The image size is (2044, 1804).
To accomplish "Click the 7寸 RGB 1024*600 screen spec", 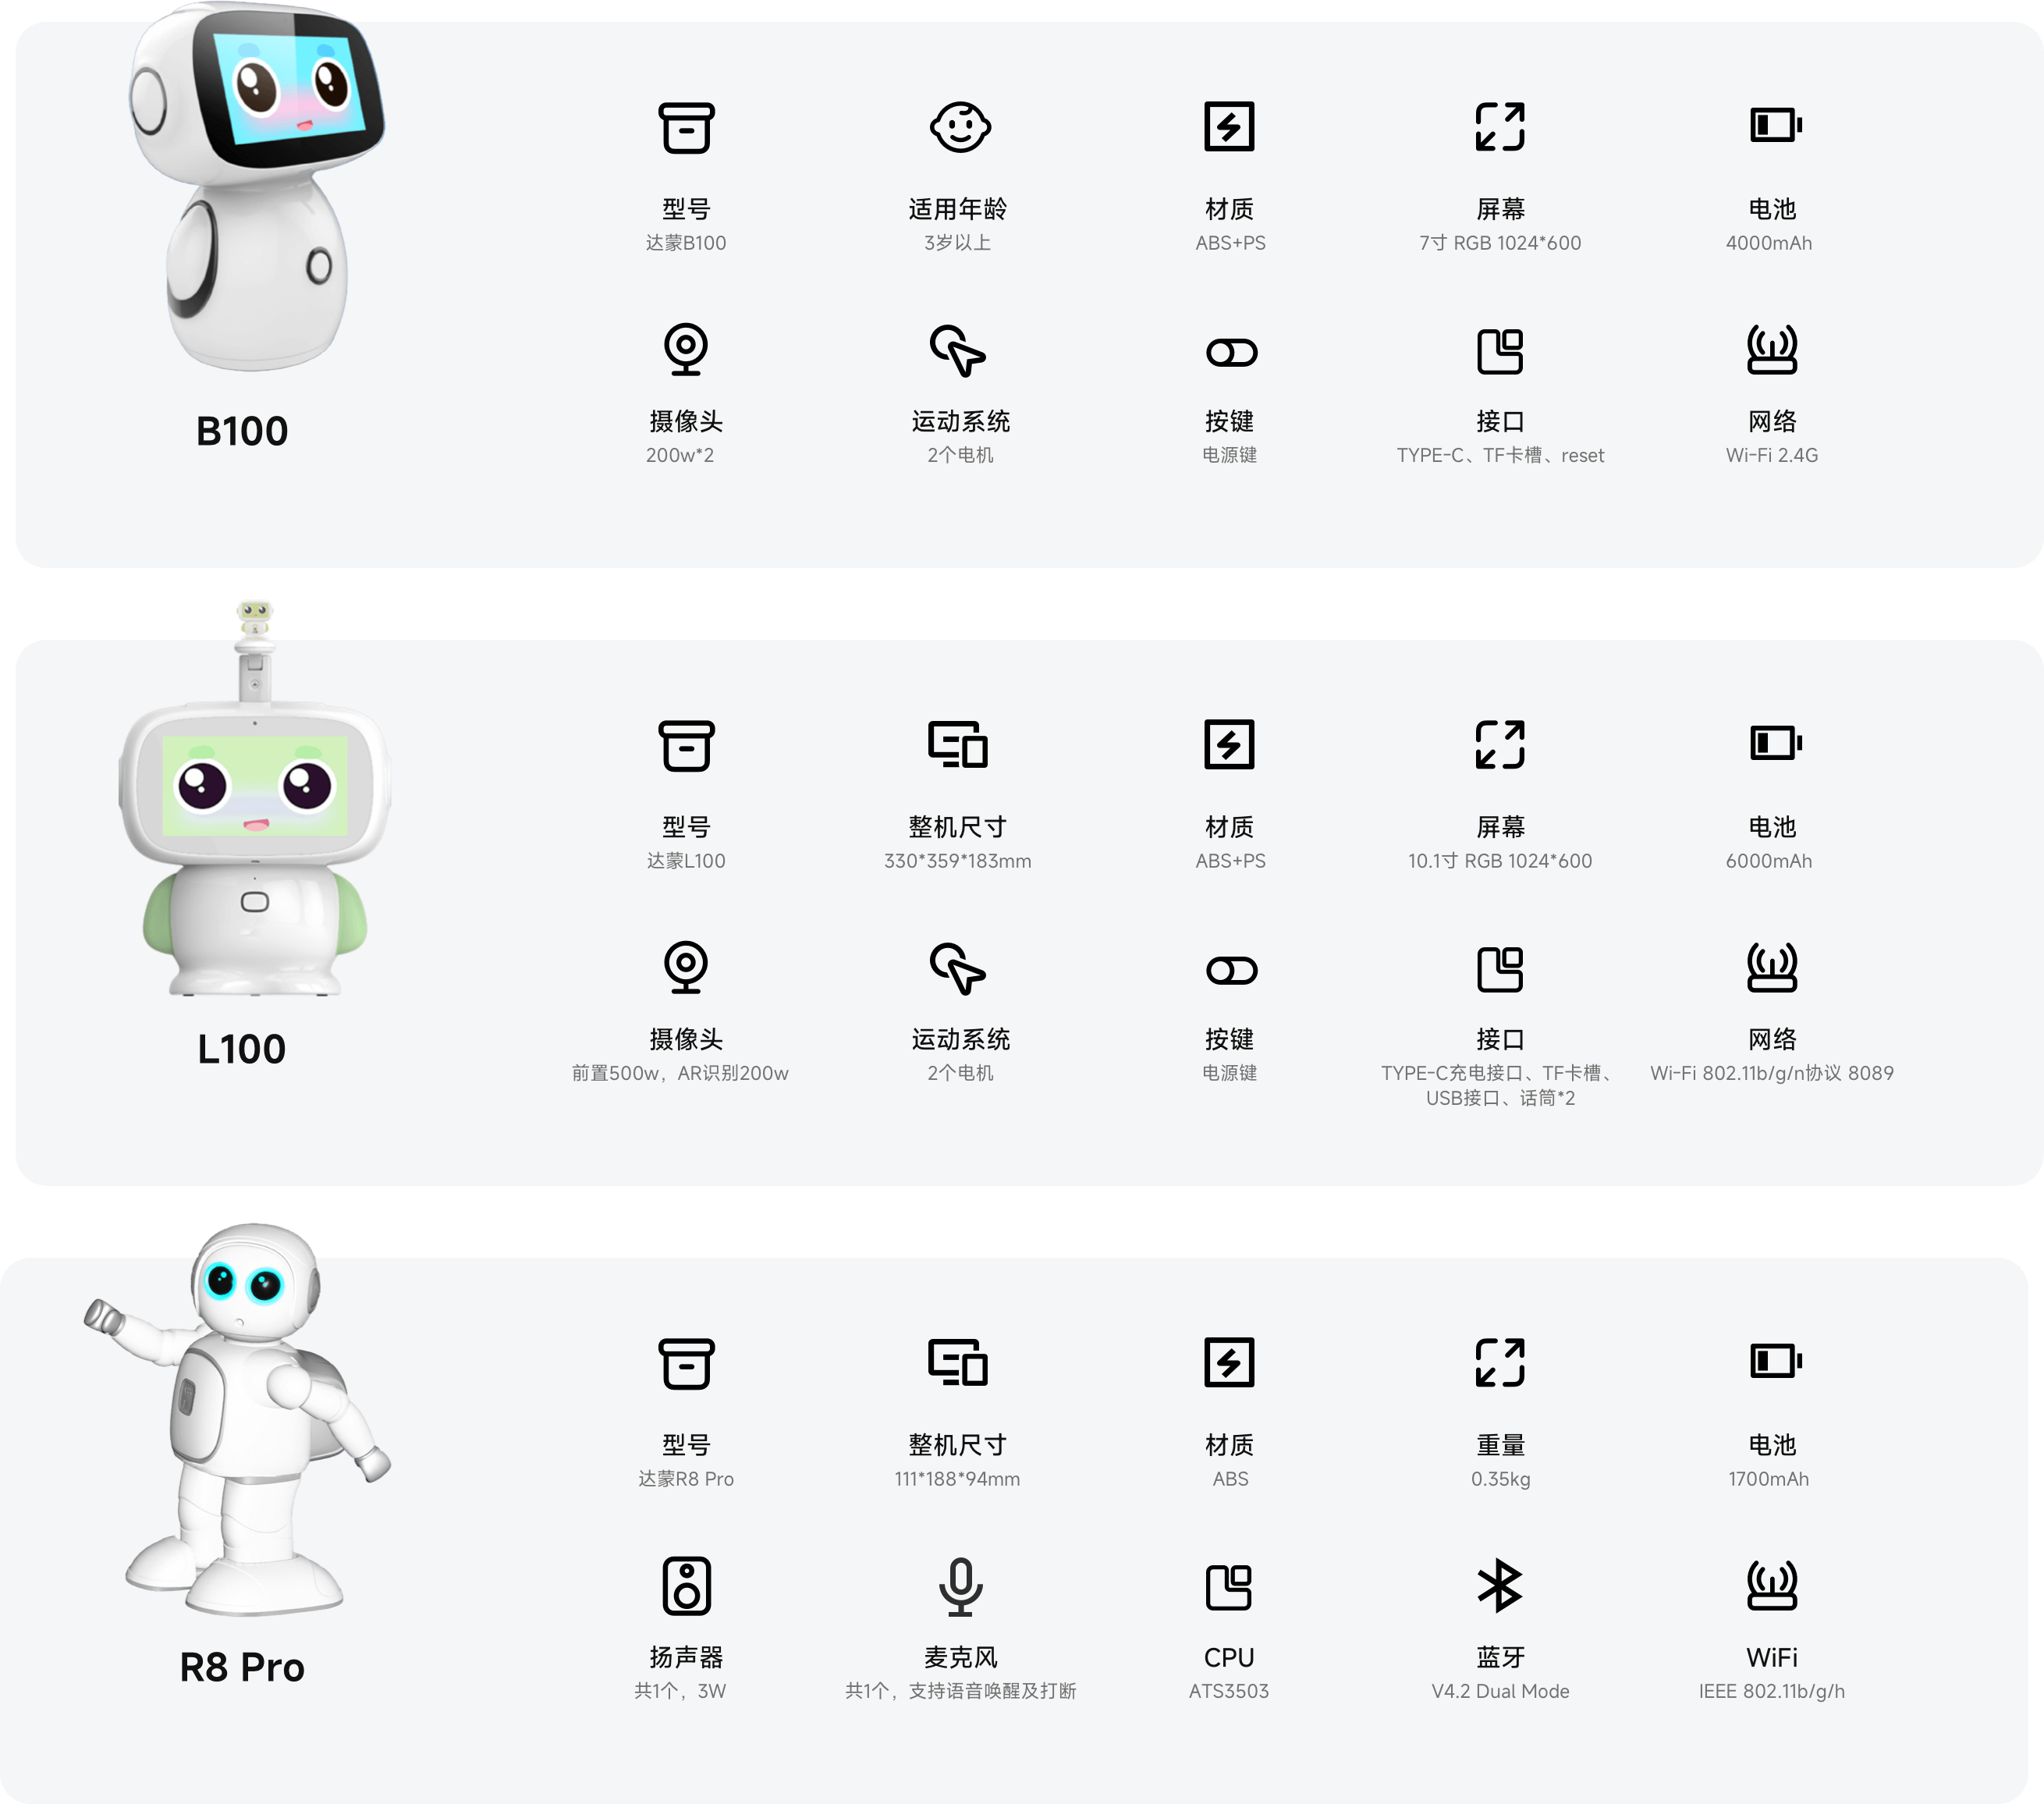I will coord(1500,243).
